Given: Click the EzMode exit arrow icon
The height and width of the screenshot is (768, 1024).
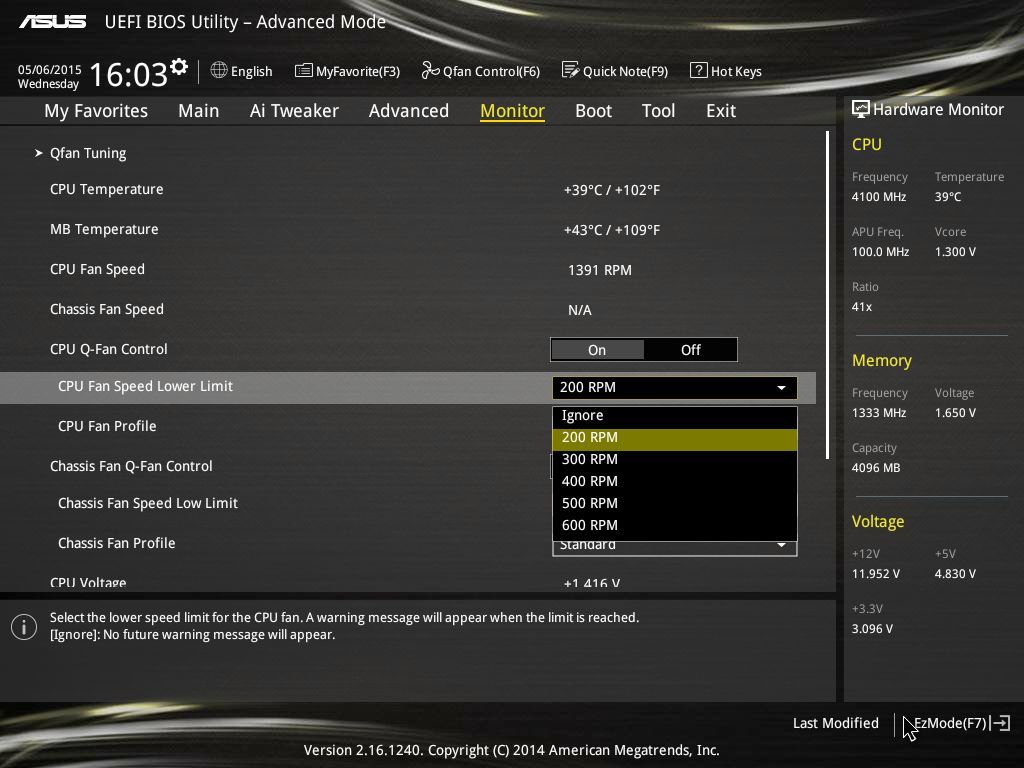Looking at the screenshot, I should pyautogui.click(x=1000, y=723).
